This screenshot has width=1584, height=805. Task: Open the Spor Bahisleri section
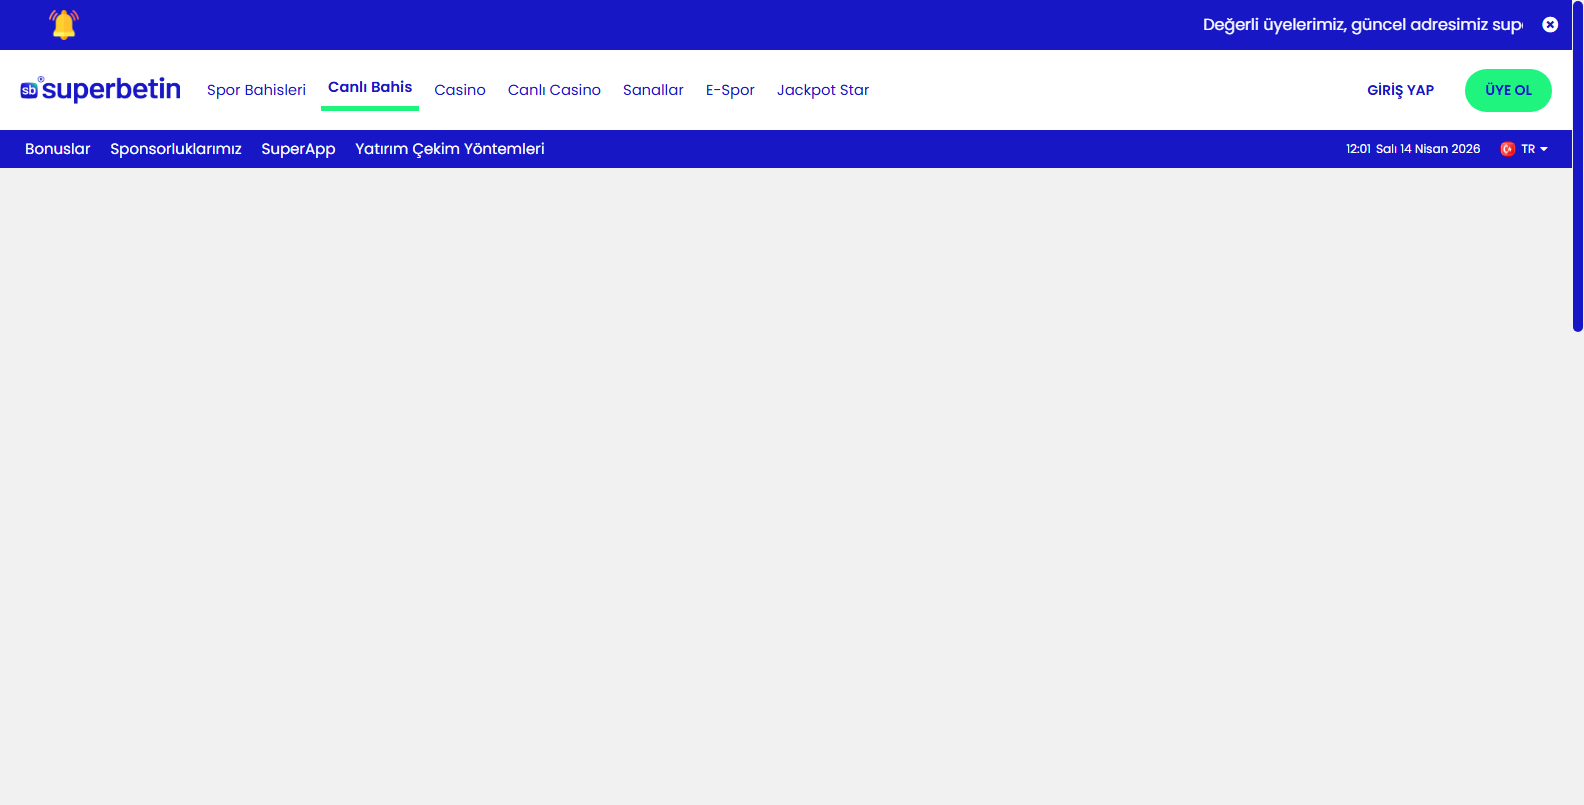256,90
